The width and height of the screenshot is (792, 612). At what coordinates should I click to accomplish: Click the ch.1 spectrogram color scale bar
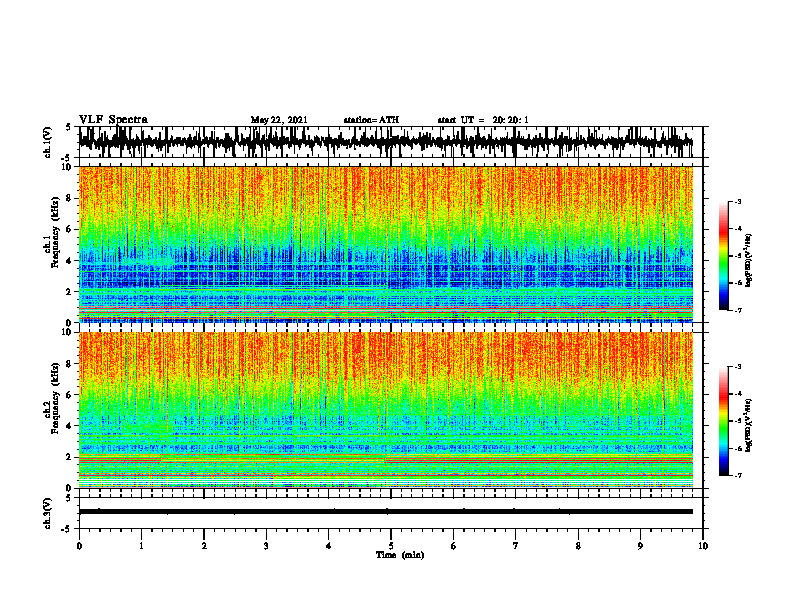click(724, 256)
